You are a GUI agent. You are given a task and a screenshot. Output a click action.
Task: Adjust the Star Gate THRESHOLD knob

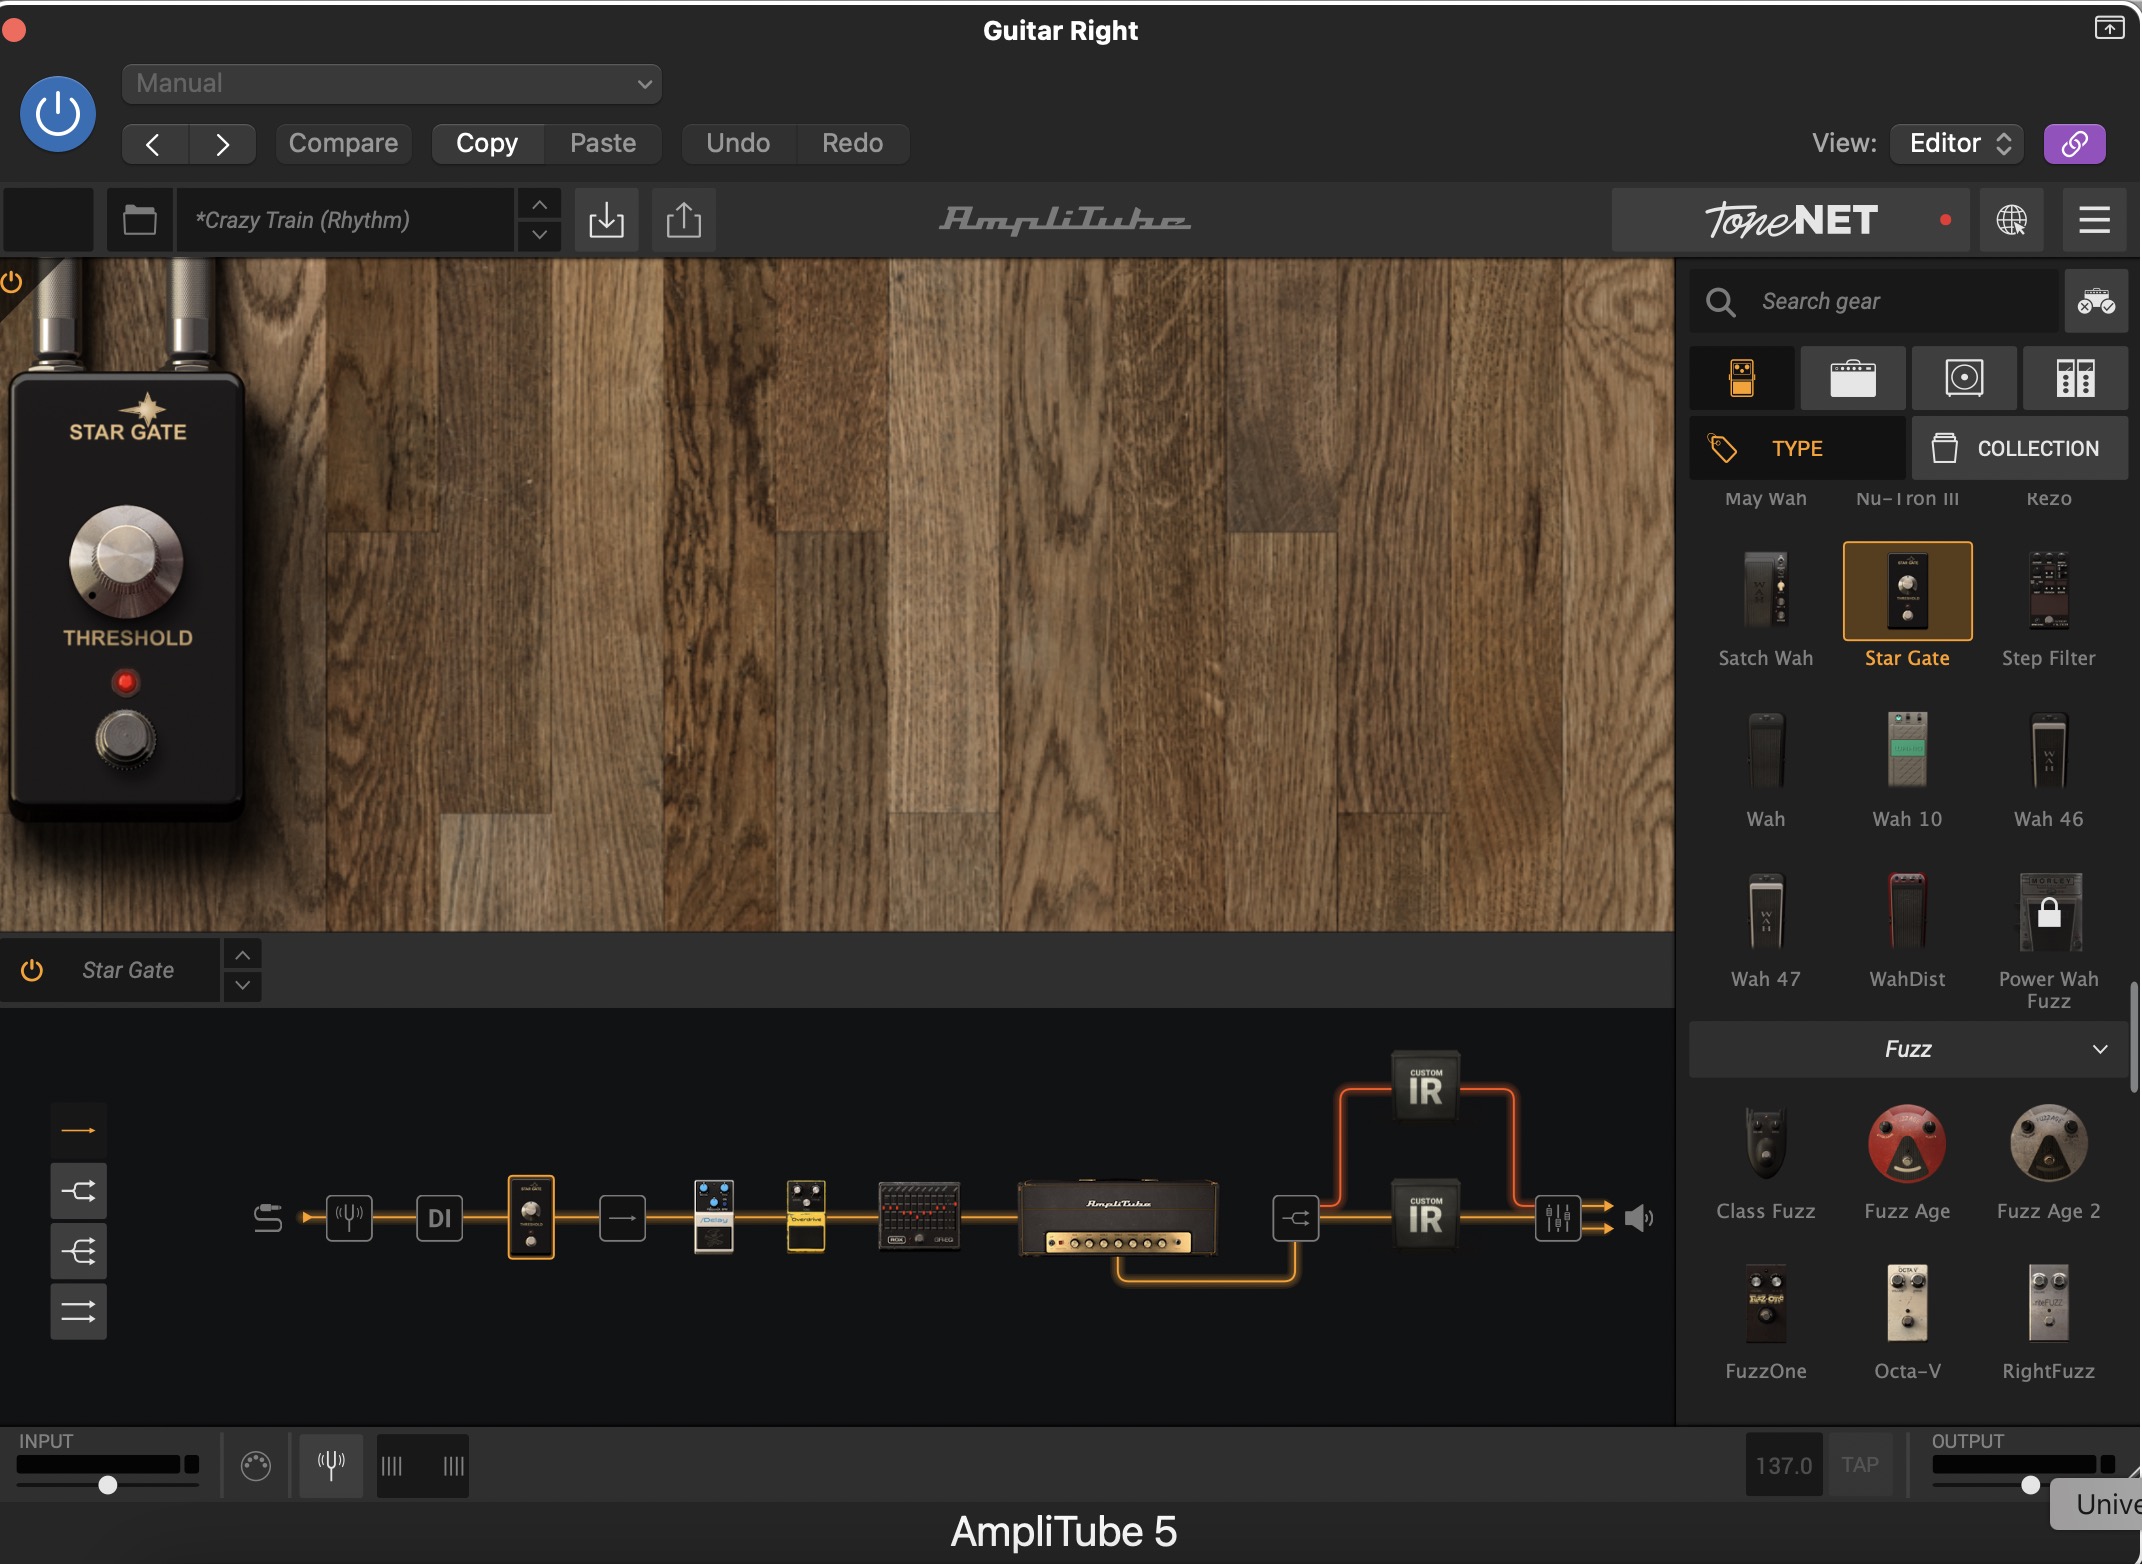126,561
